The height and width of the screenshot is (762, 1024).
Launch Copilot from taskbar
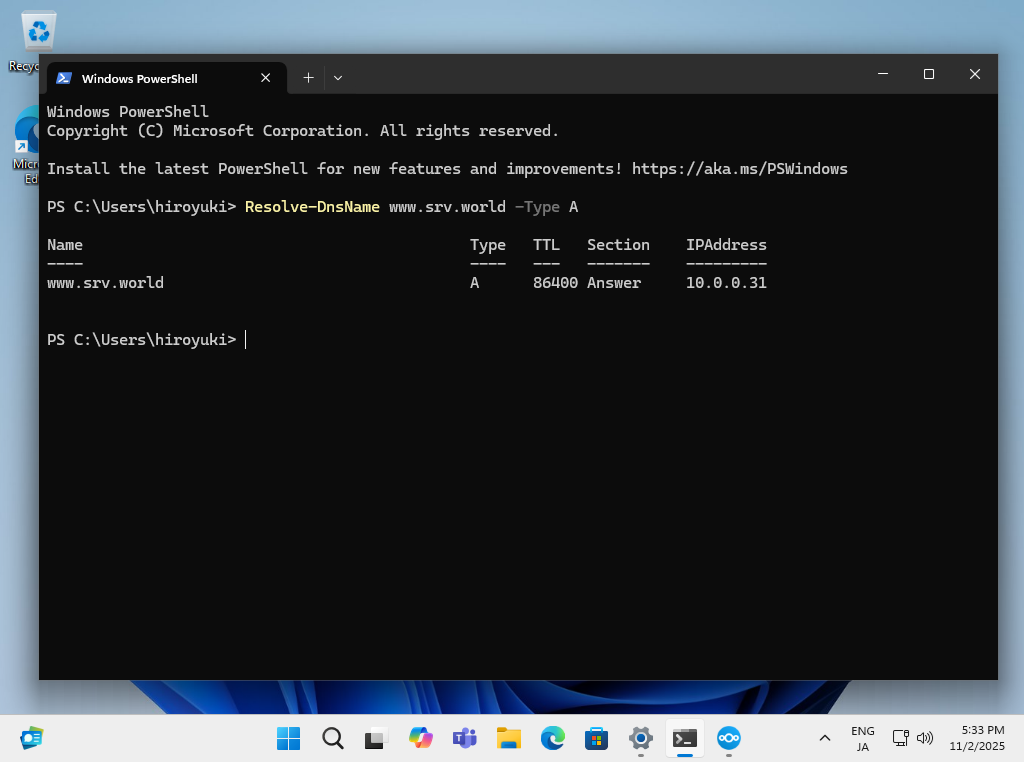[420, 738]
